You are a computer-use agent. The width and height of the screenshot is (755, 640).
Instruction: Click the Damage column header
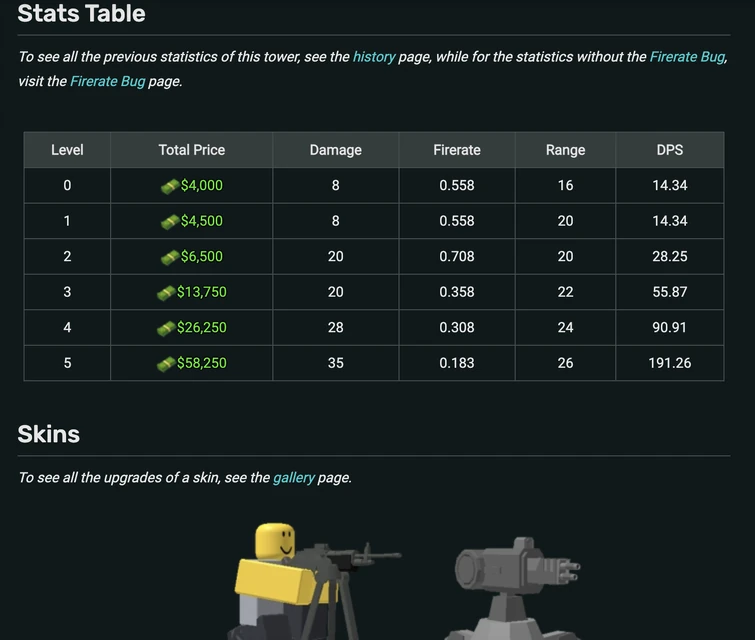(335, 150)
